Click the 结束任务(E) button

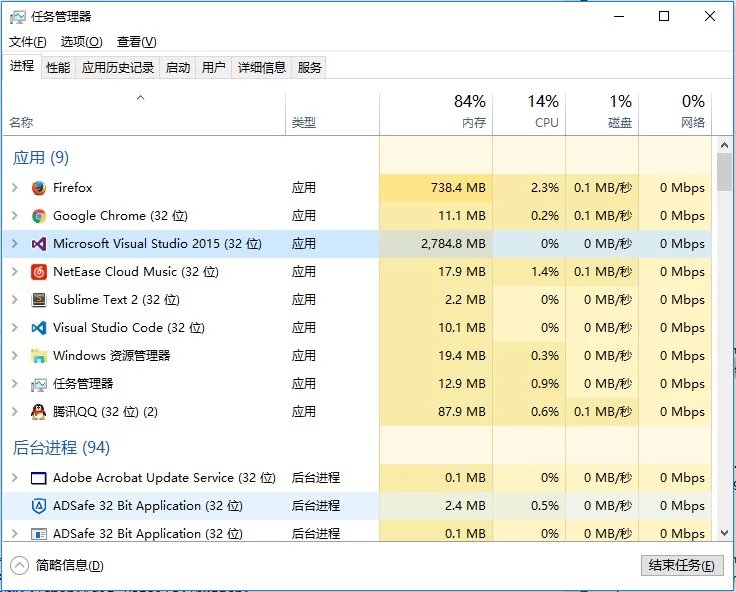pyautogui.click(x=682, y=565)
